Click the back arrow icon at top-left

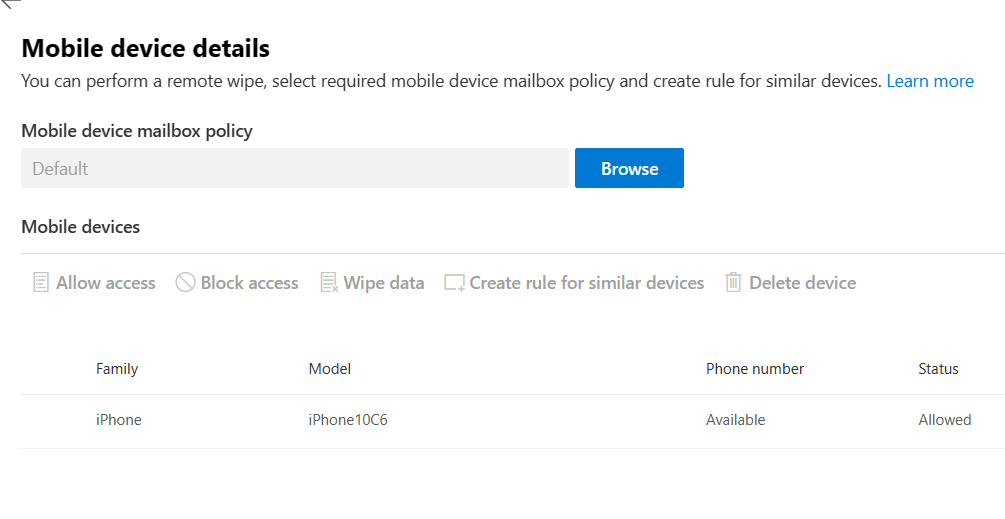[x=10, y=5]
